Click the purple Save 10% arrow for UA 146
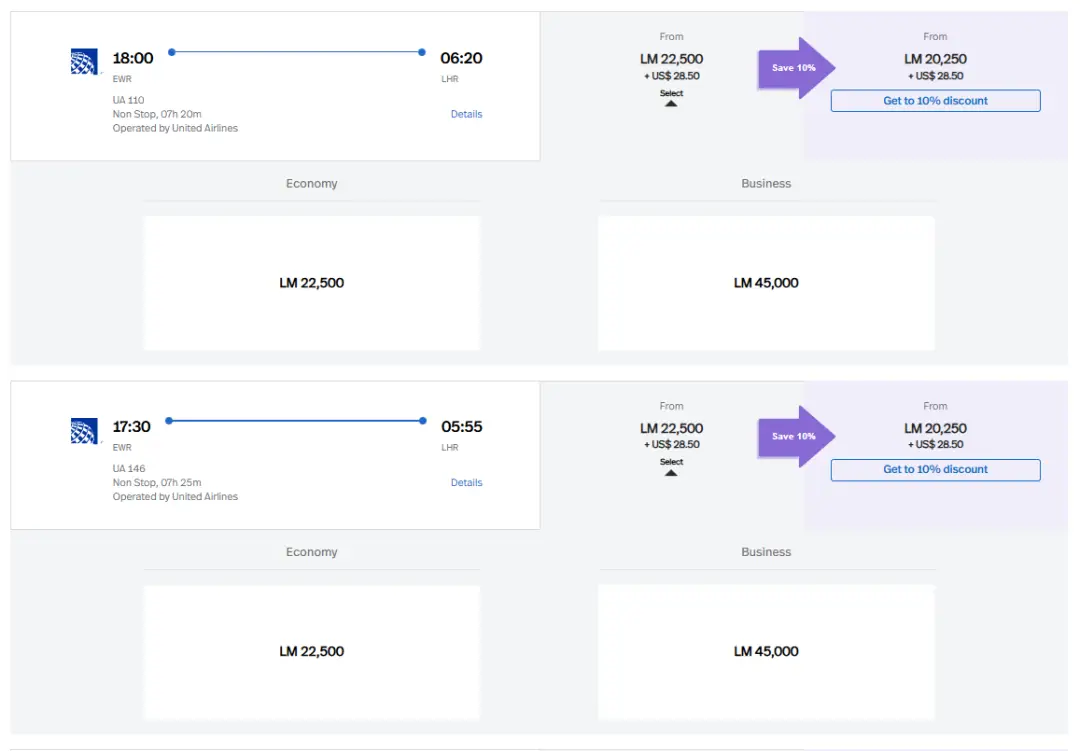1080x751 pixels. tap(795, 436)
